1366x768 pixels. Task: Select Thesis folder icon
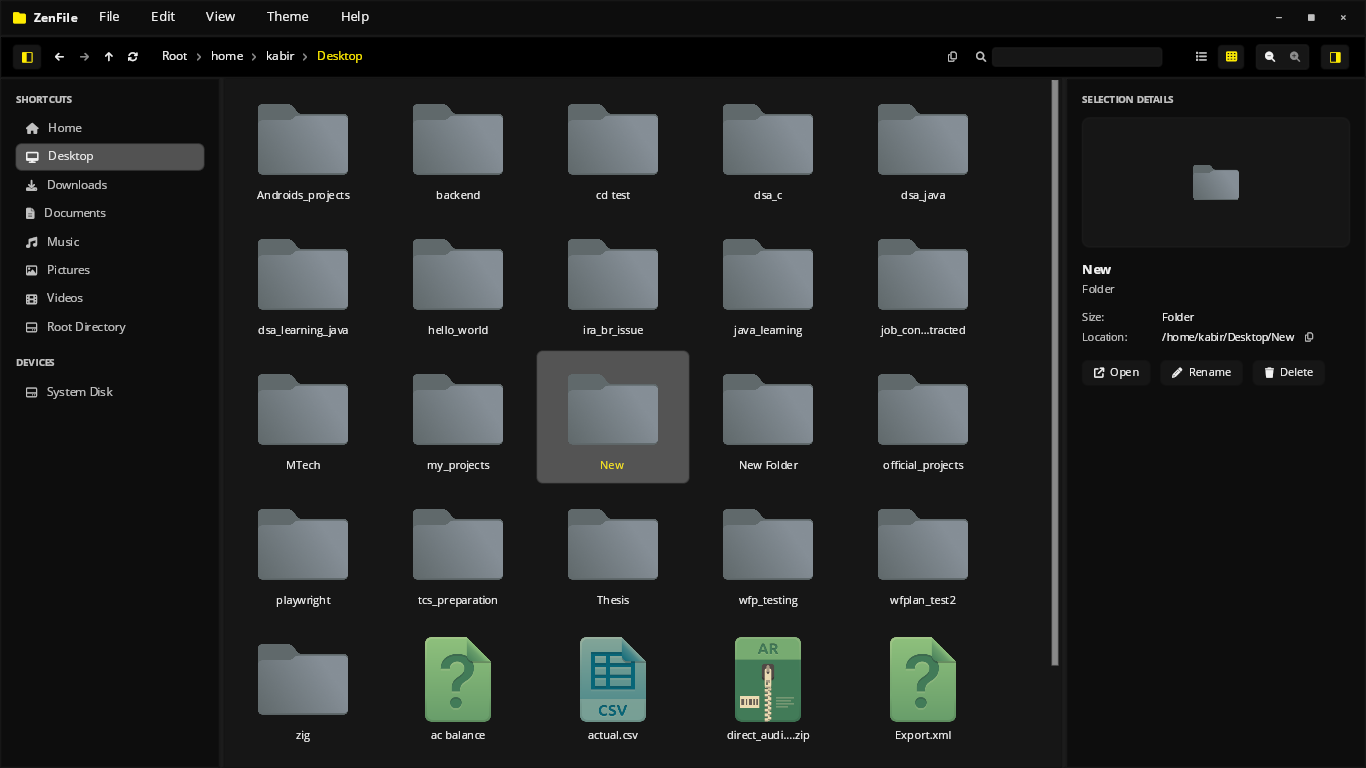(613, 545)
